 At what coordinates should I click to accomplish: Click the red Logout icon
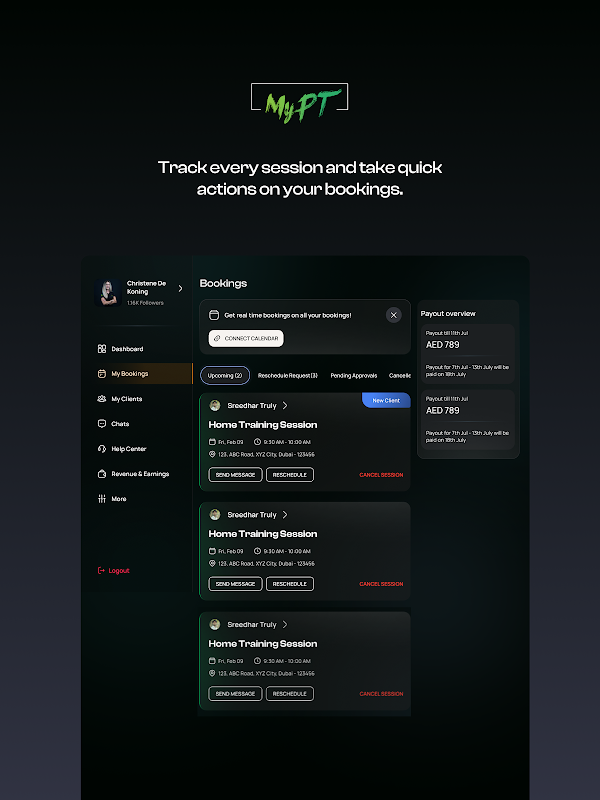point(101,570)
